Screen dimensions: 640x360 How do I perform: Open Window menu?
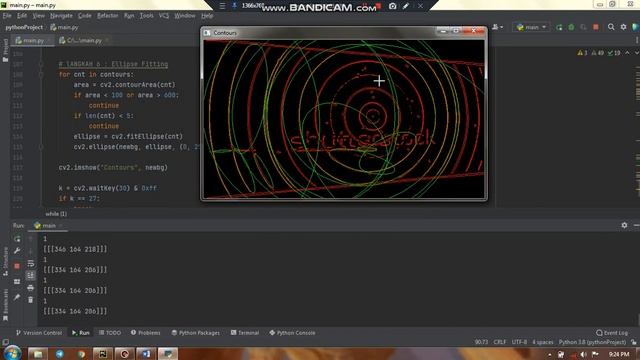click(184, 16)
